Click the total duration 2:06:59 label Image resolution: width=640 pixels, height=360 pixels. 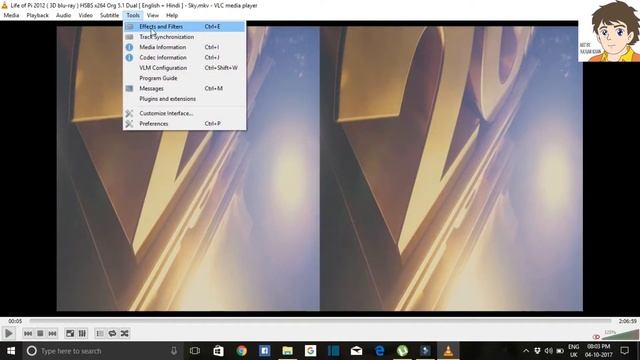point(627,321)
